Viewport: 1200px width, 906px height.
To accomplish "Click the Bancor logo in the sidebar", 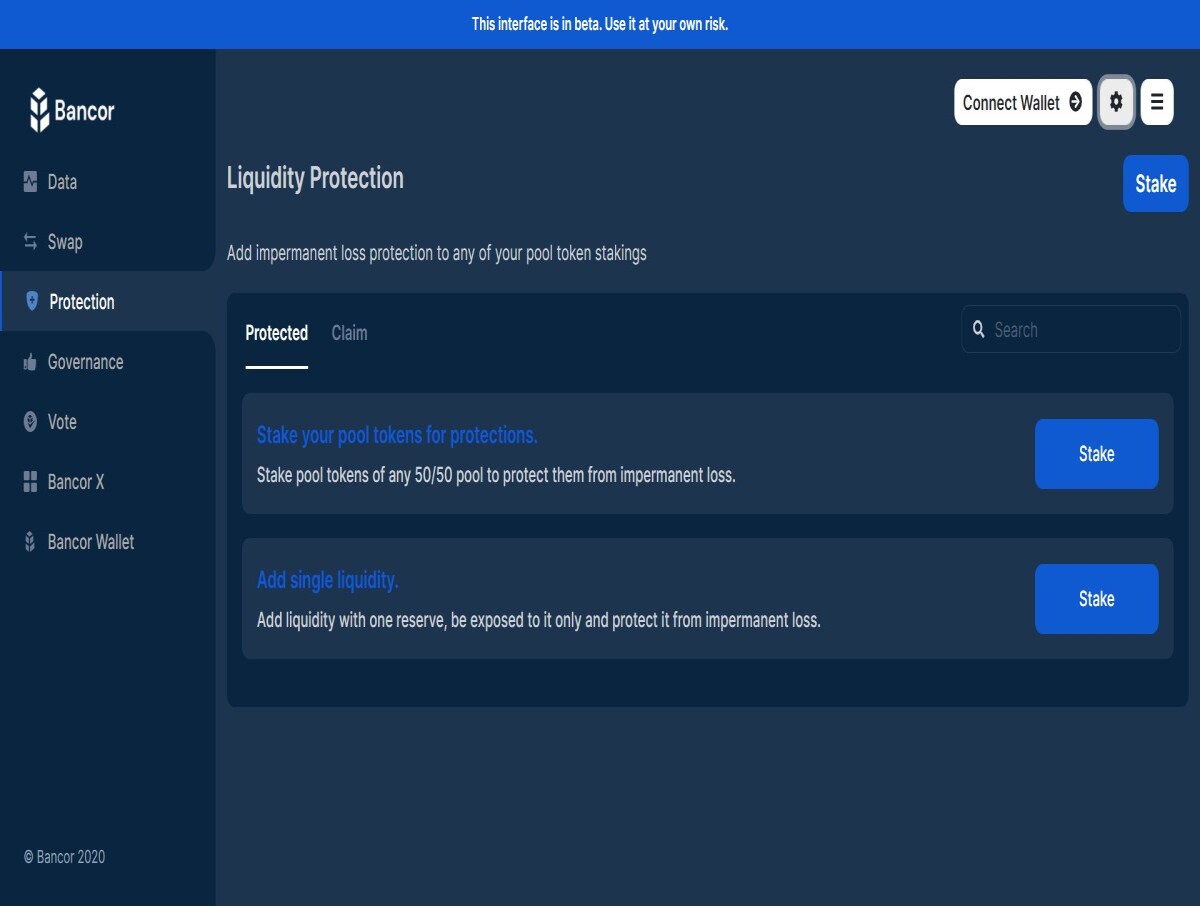I will click(x=72, y=110).
